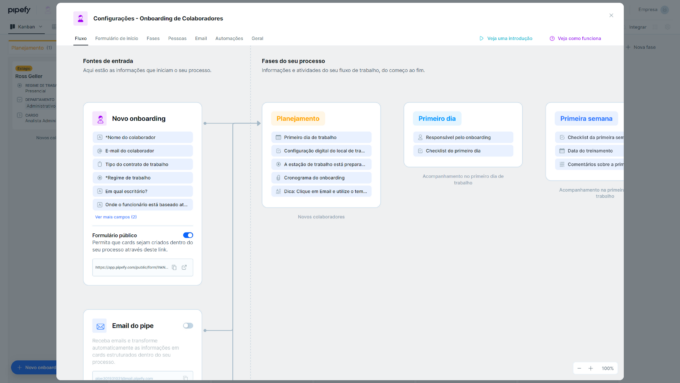Select *Nome do colaborador field
This screenshot has width=680, height=383.
[x=143, y=137]
